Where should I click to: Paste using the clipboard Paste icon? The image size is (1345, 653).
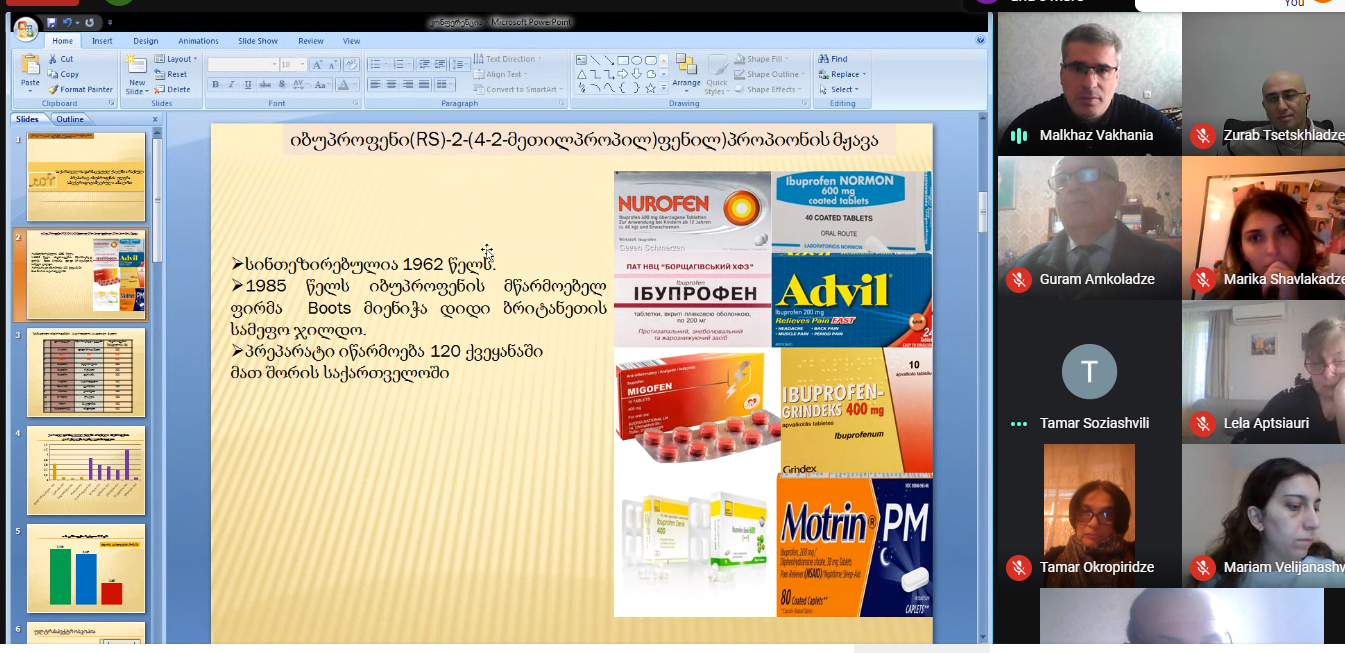click(x=30, y=64)
